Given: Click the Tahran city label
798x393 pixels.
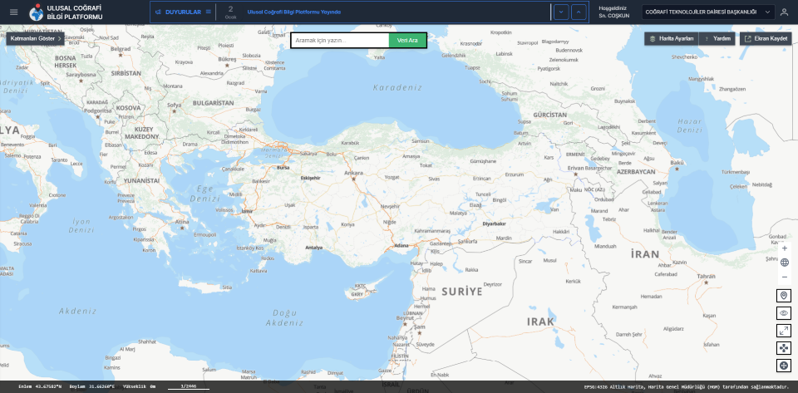Looking at the screenshot, I should 706,276.
